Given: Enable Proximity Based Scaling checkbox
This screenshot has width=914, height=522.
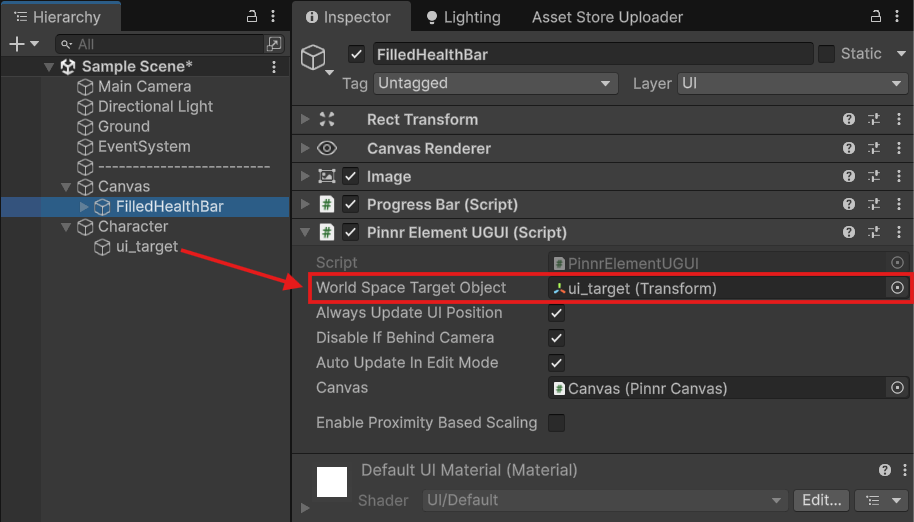Looking at the screenshot, I should click(557, 423).
